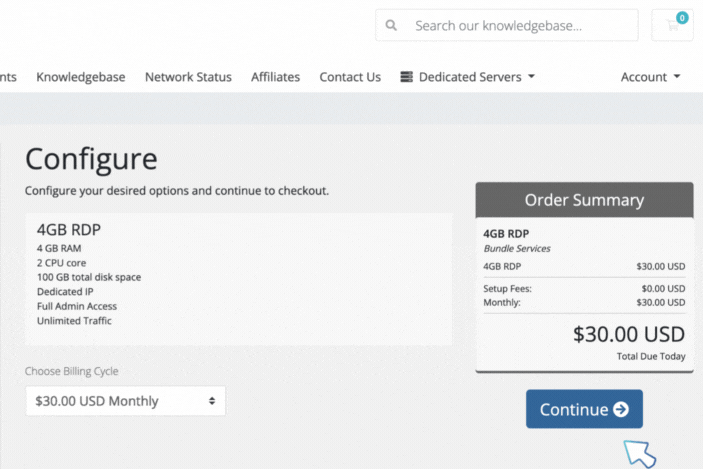This screenshot has height=469, width=703.
Task: Open the Knowledgebase menu item
Action: [x=81, y=77]
